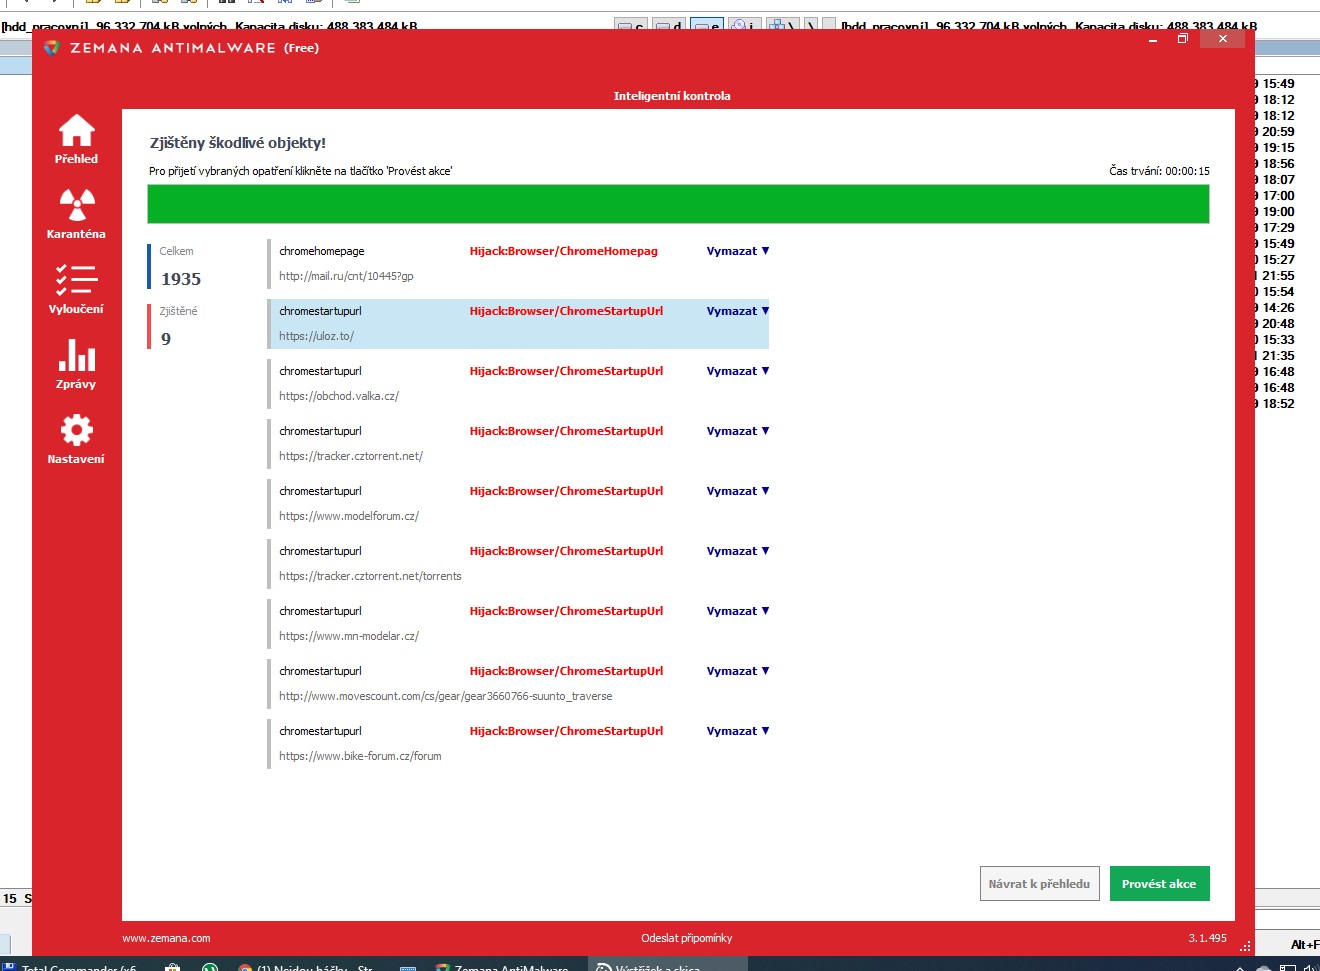
Task: Click the Hijack:Browser/ChromeHomepag threat label
Action: (564, 251)
